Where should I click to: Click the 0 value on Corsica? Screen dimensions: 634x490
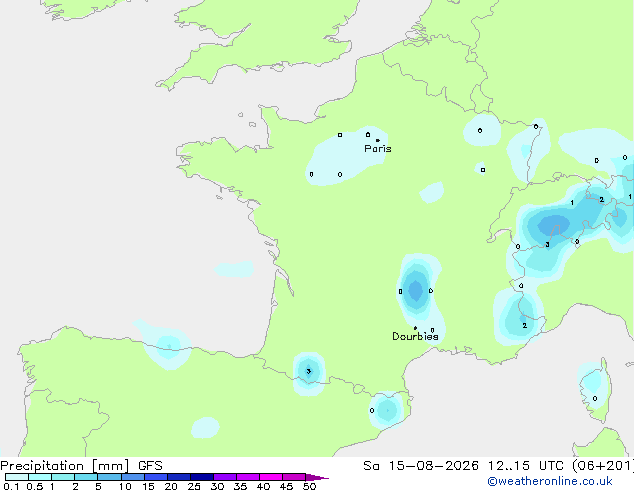[x=595, y=398]
